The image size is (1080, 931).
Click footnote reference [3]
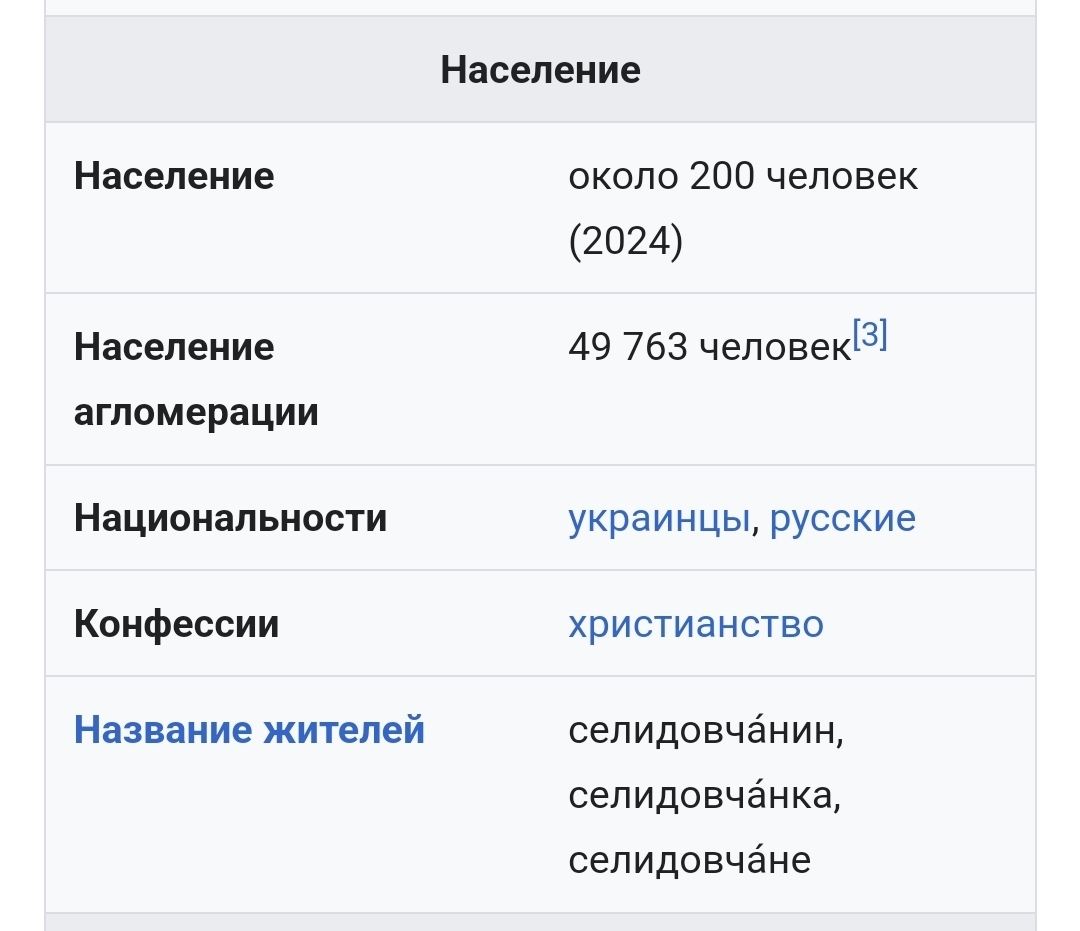click(x=870, y=335)
